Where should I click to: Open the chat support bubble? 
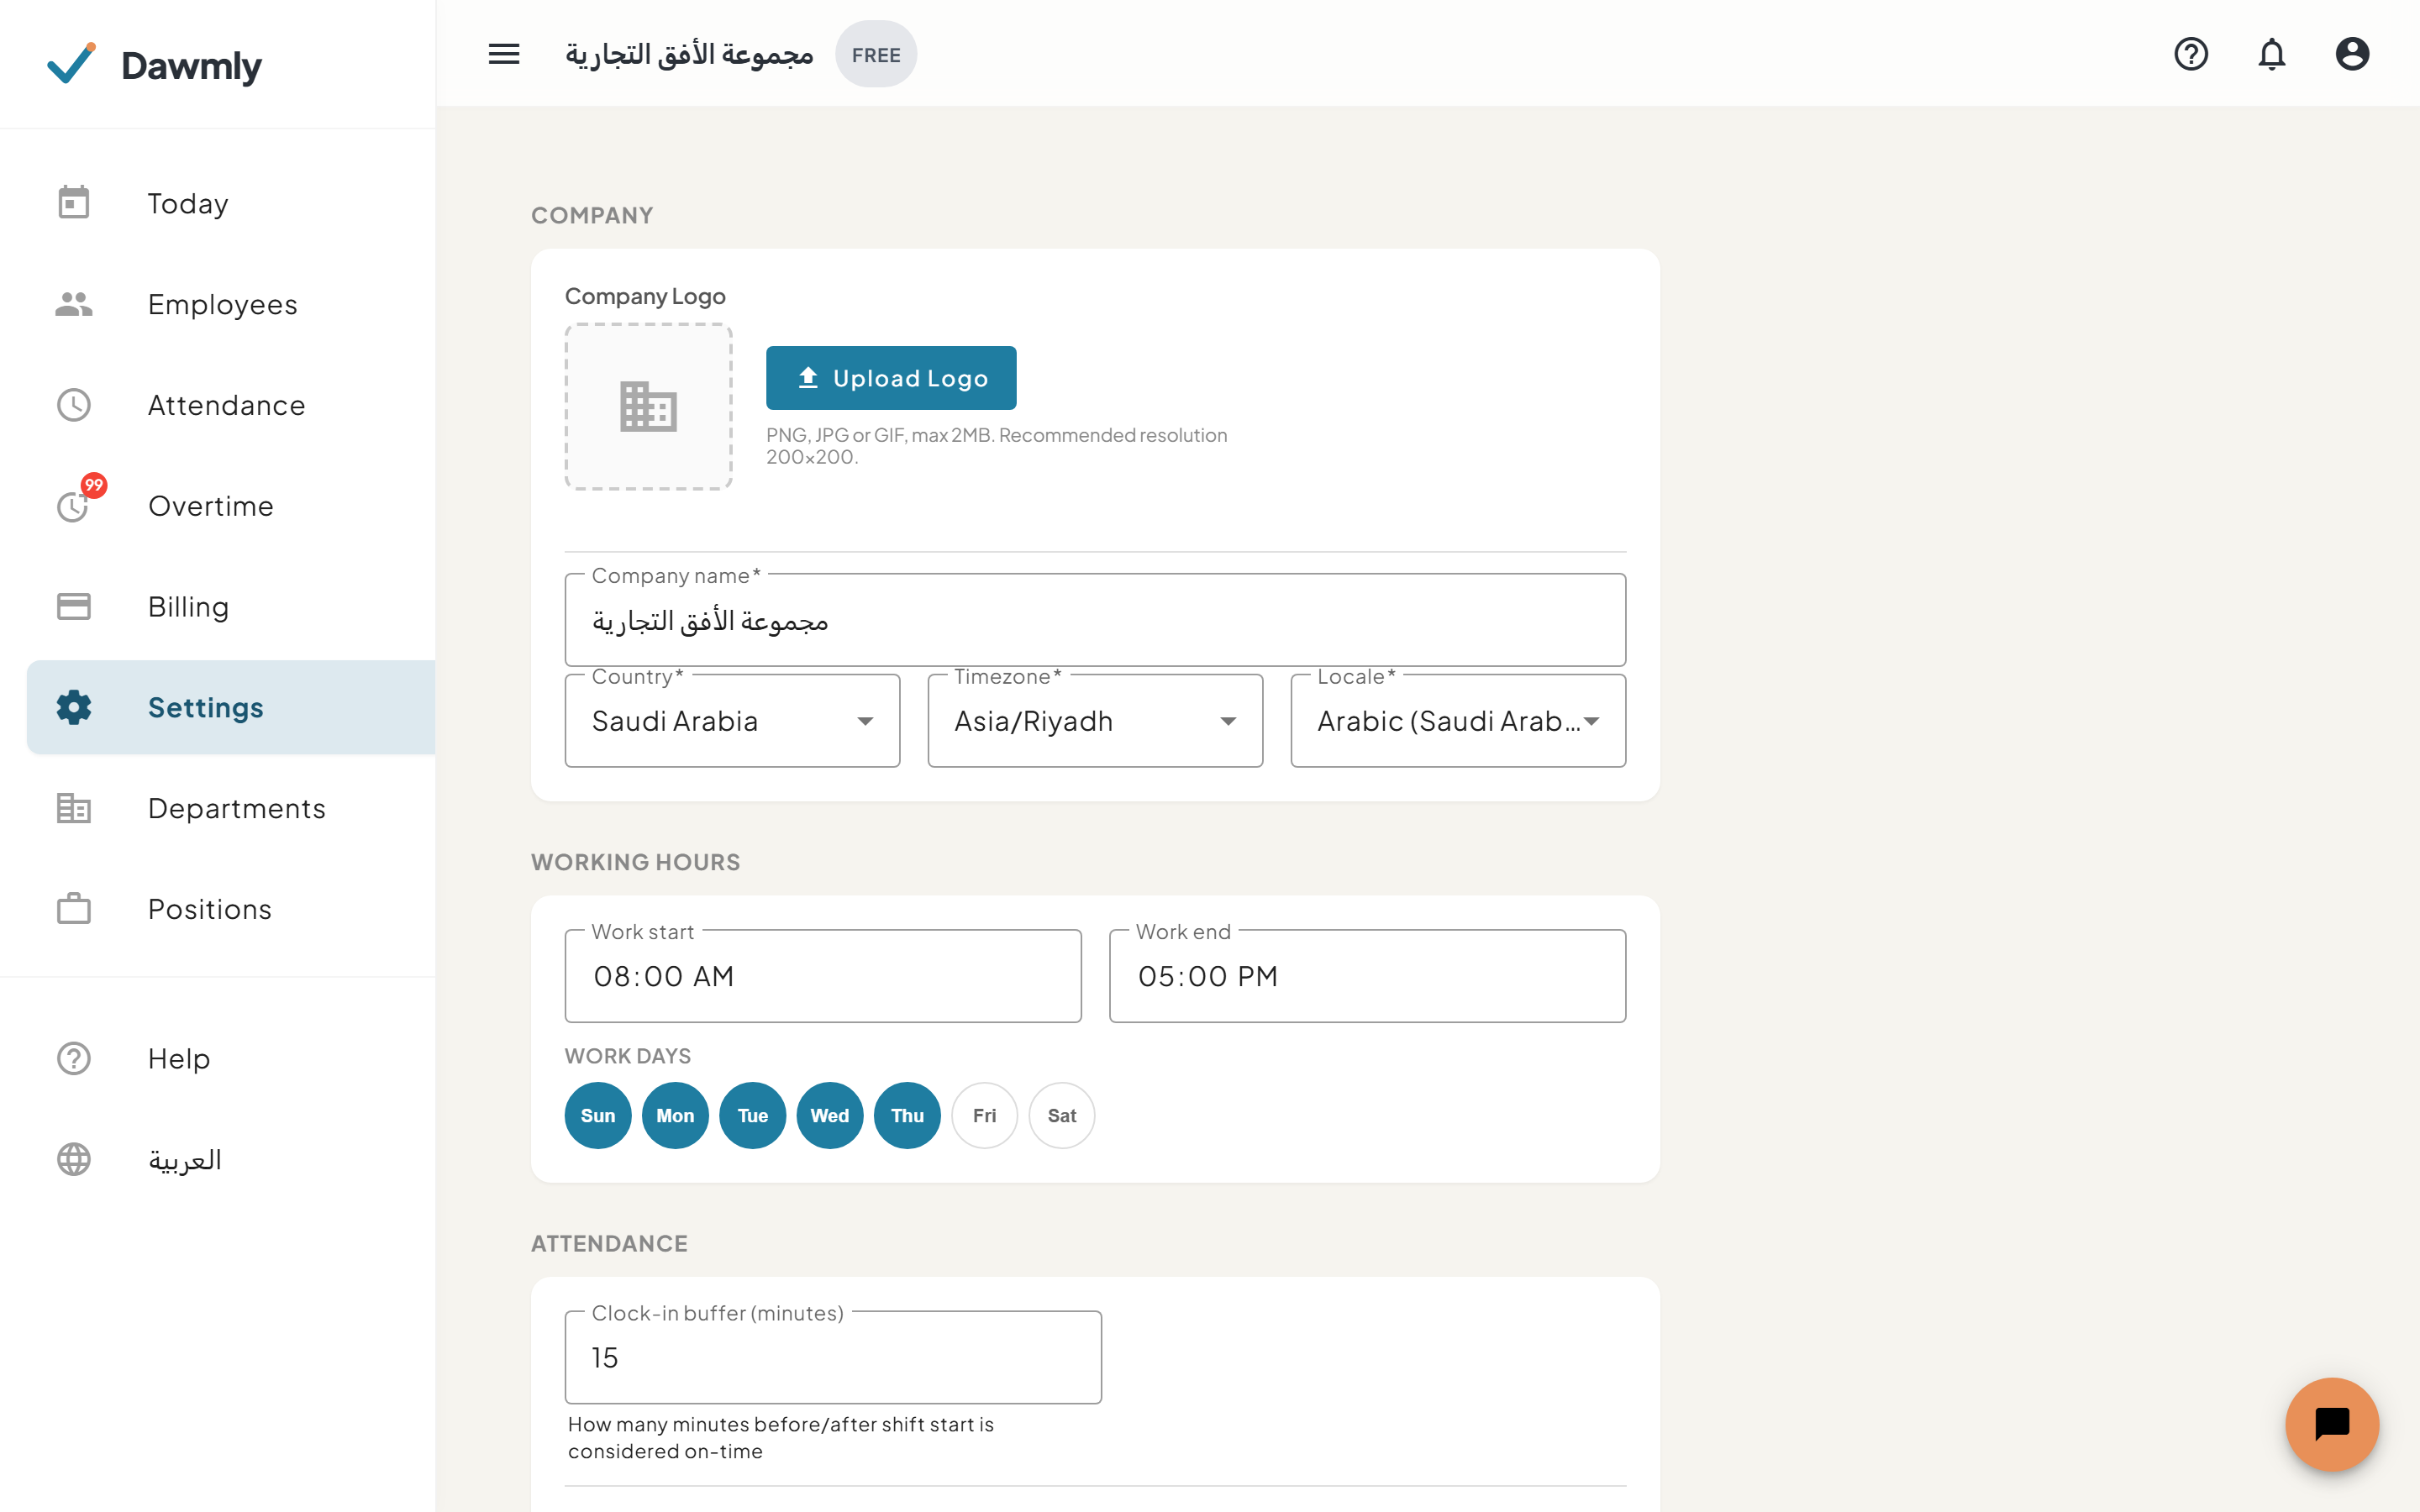coord(2332,1424)
